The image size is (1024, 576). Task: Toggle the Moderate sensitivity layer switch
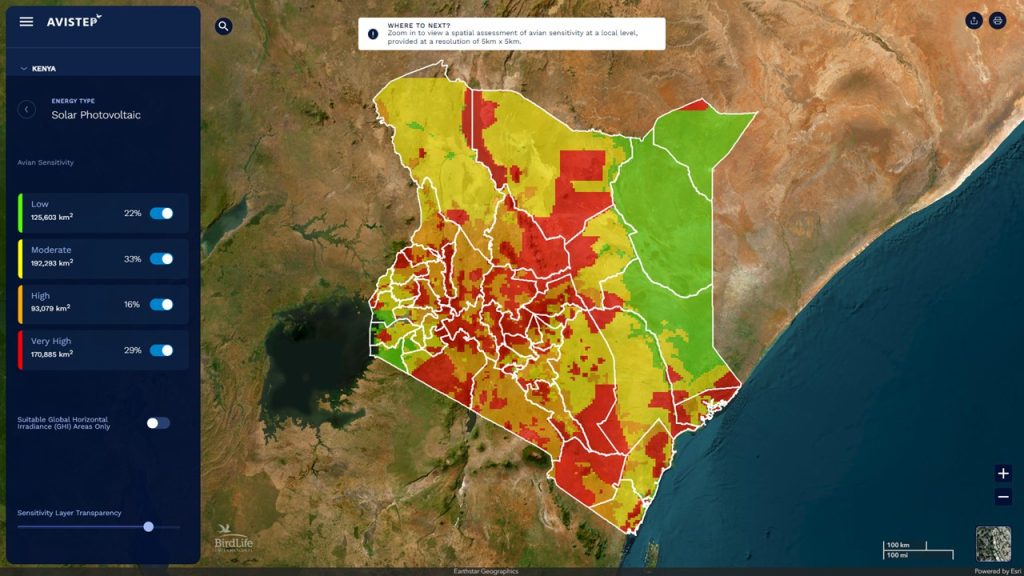[x=160, y=258]
